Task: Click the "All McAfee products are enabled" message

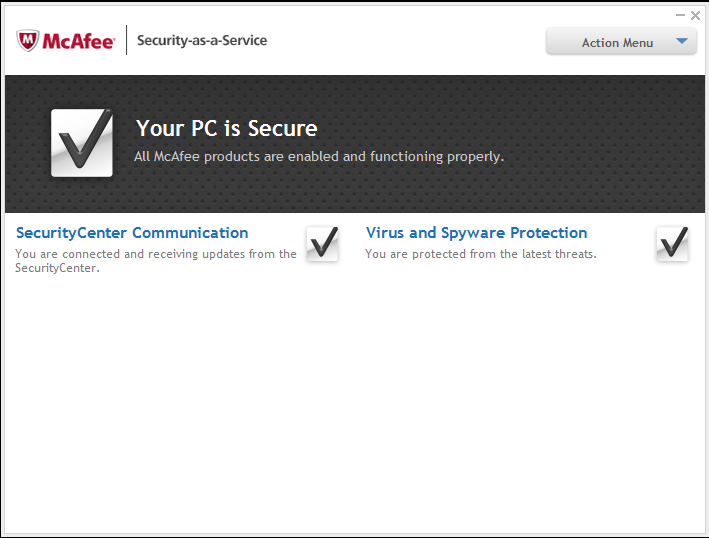Action: [319, 157]
